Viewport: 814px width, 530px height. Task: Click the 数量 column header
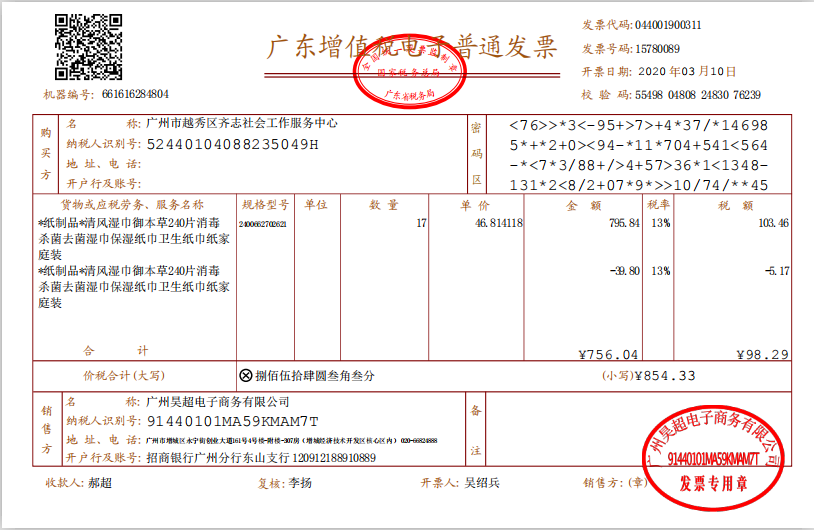[384, 205]
